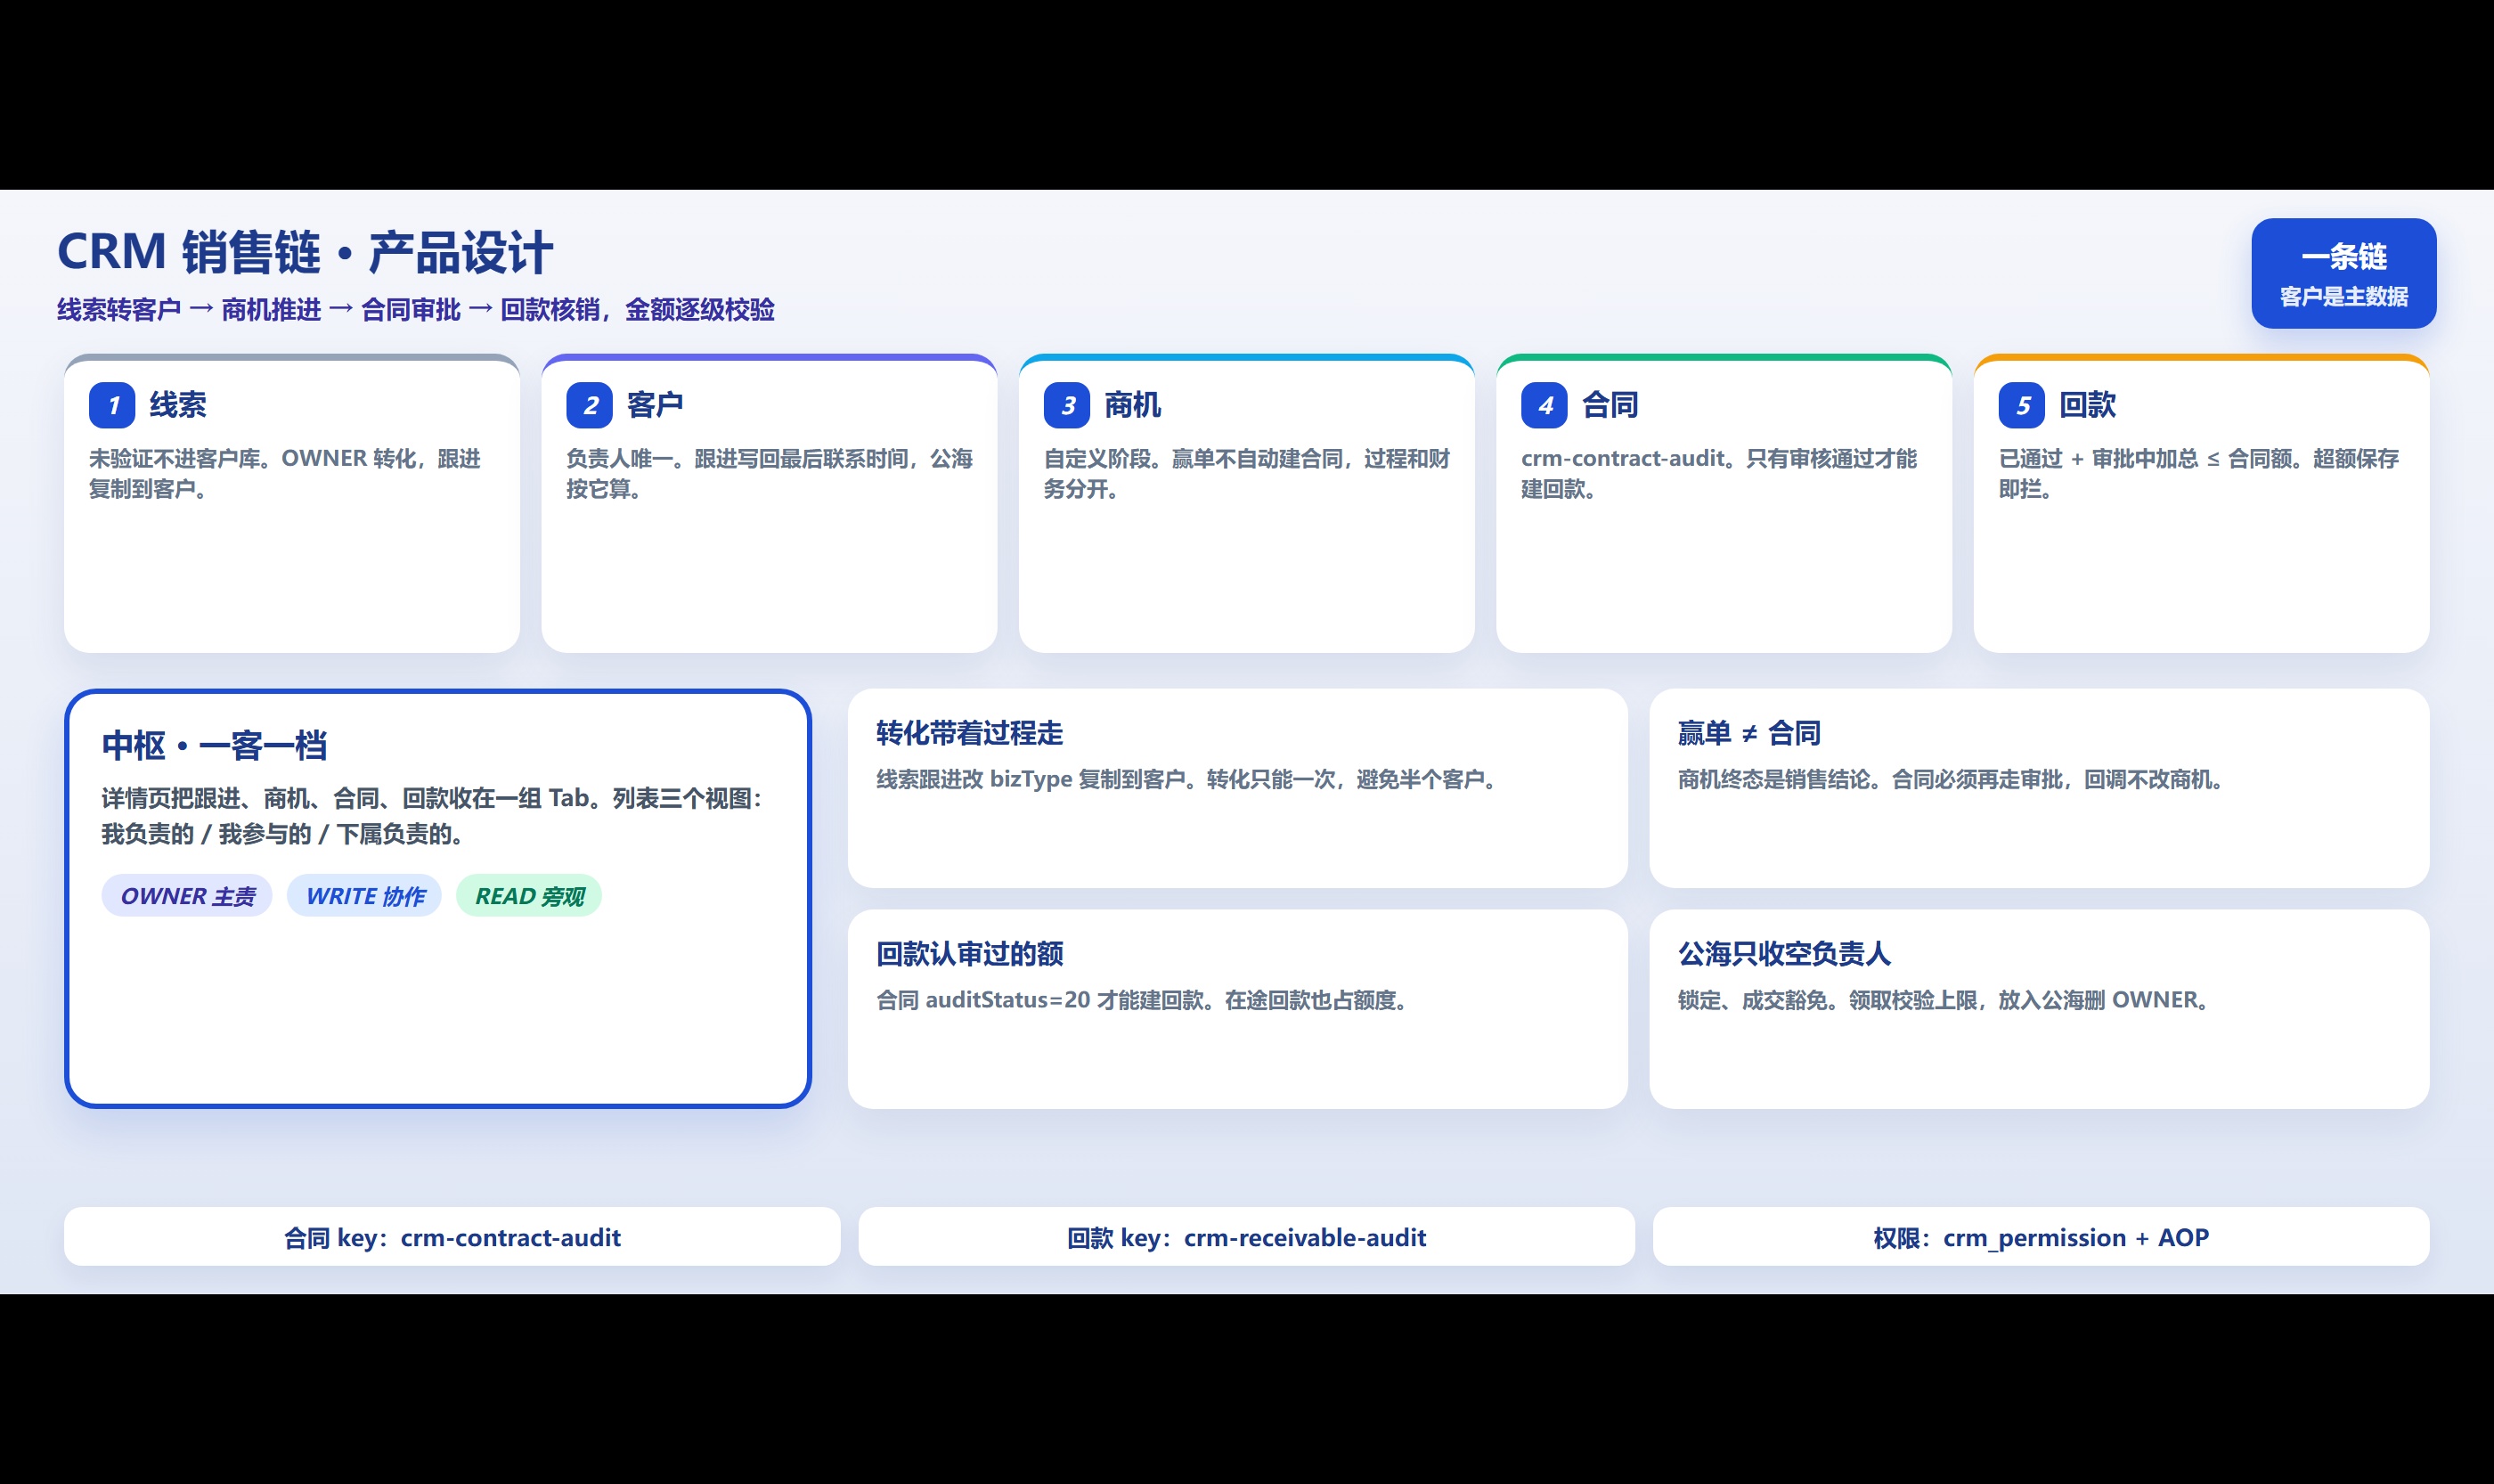Select the WRITE 协作 tag
Image resolution: width=2494 pixels, height=1484 pixels.
[x=364, y=896]
